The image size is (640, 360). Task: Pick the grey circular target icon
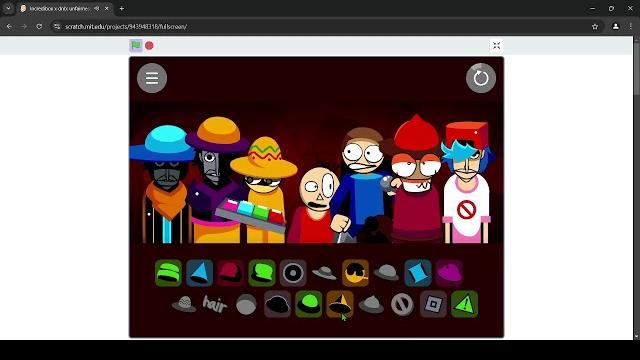(x=293, y=273)
